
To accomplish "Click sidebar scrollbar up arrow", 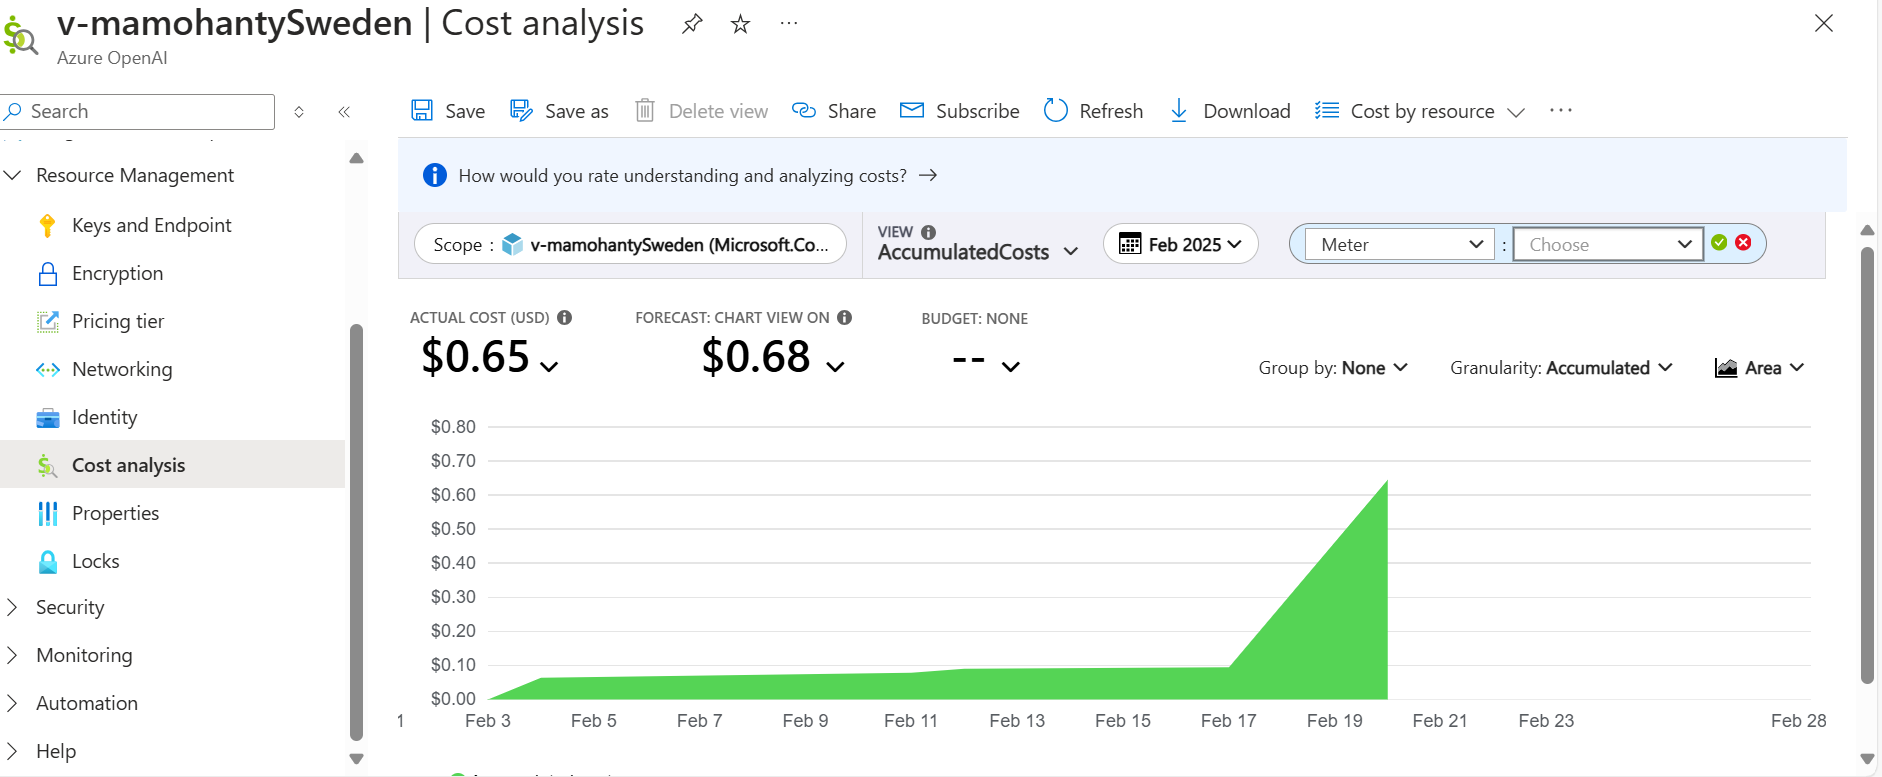I will (x=356, y=158).
